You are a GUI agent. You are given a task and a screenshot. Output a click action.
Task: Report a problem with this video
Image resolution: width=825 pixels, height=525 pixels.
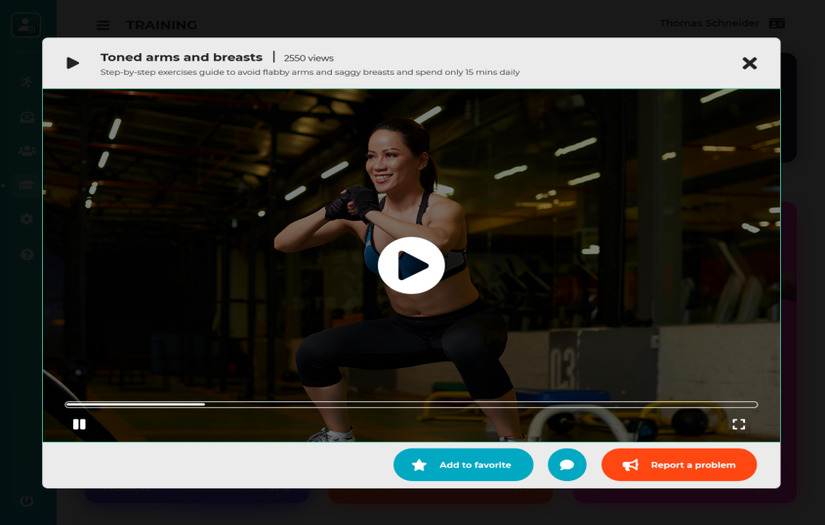coord(679,465)
